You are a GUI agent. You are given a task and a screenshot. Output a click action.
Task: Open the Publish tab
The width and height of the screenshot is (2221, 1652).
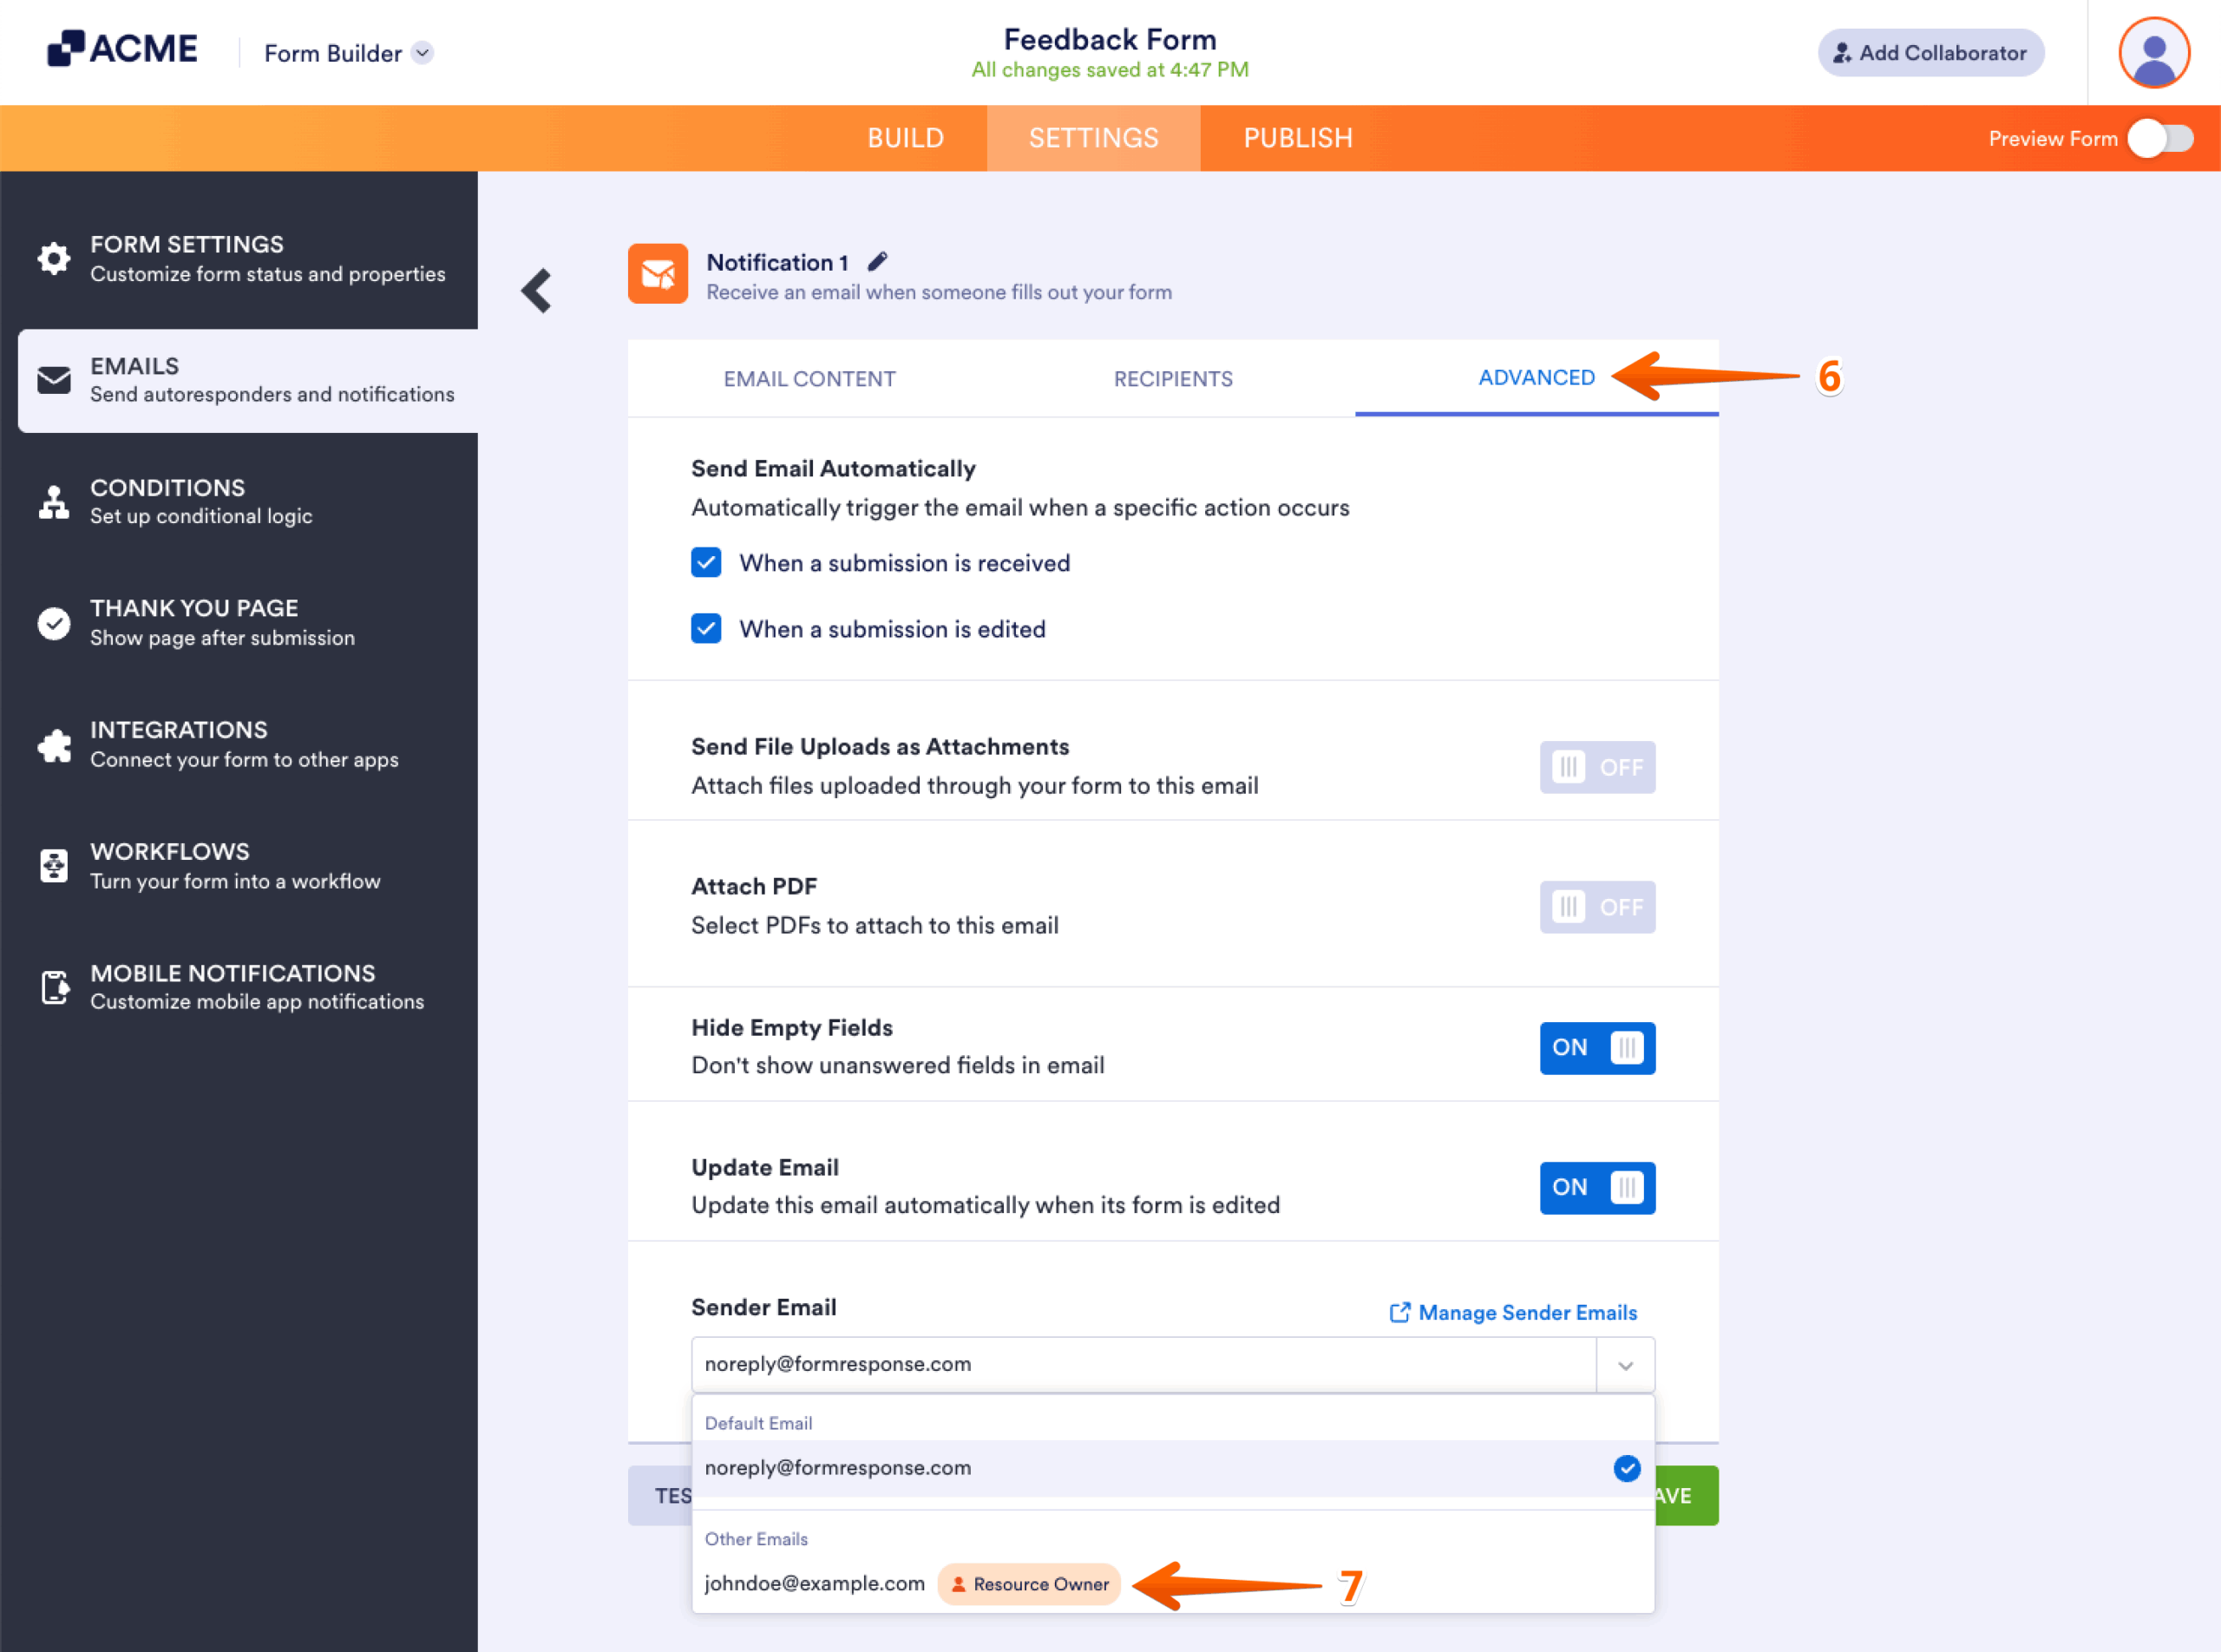click(x=1298, y=138)
